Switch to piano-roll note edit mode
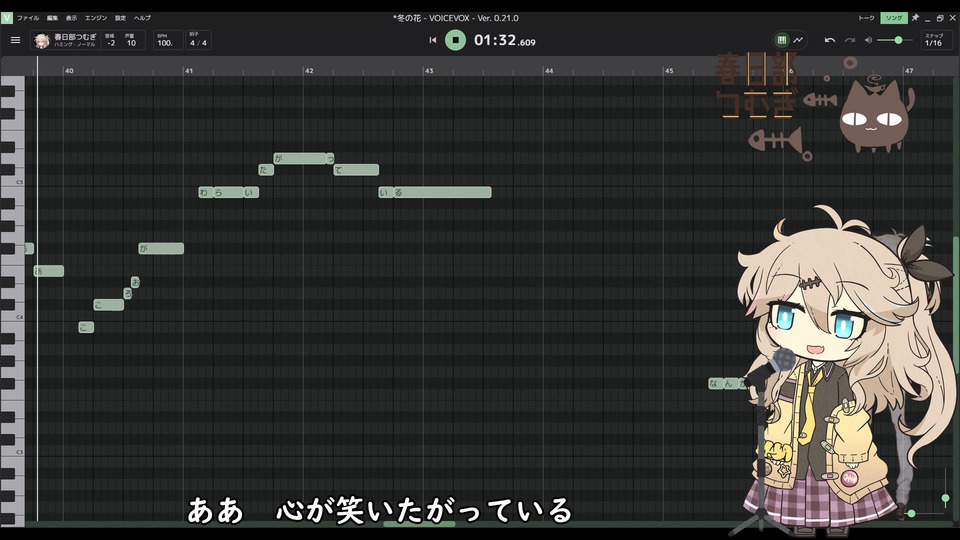The height and width of the screenshot is (540, 960). pyautogui.click(x=782, y=40)
